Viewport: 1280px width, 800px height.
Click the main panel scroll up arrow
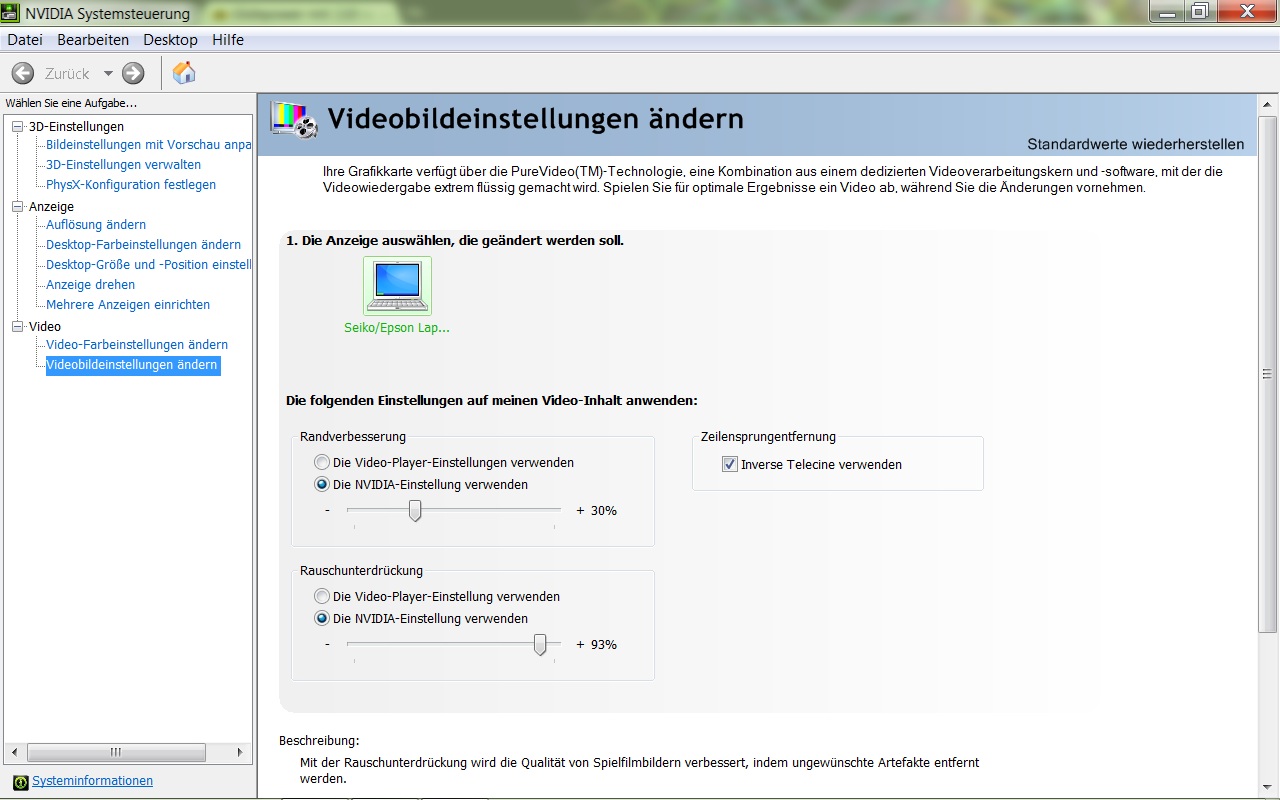(1267, 105)
